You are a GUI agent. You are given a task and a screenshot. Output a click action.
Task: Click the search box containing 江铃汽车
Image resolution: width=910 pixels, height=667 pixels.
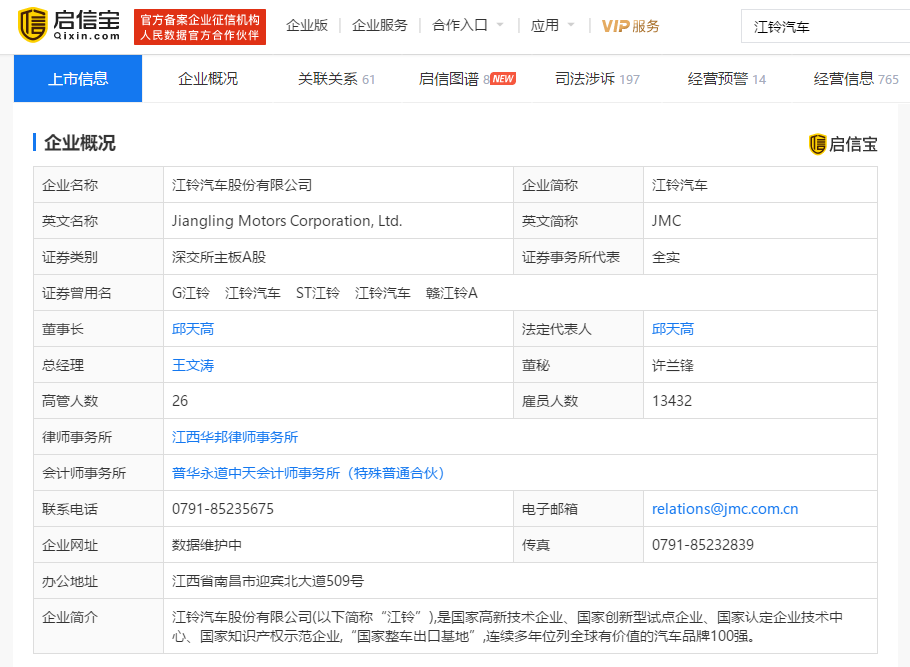click(825, 27)
